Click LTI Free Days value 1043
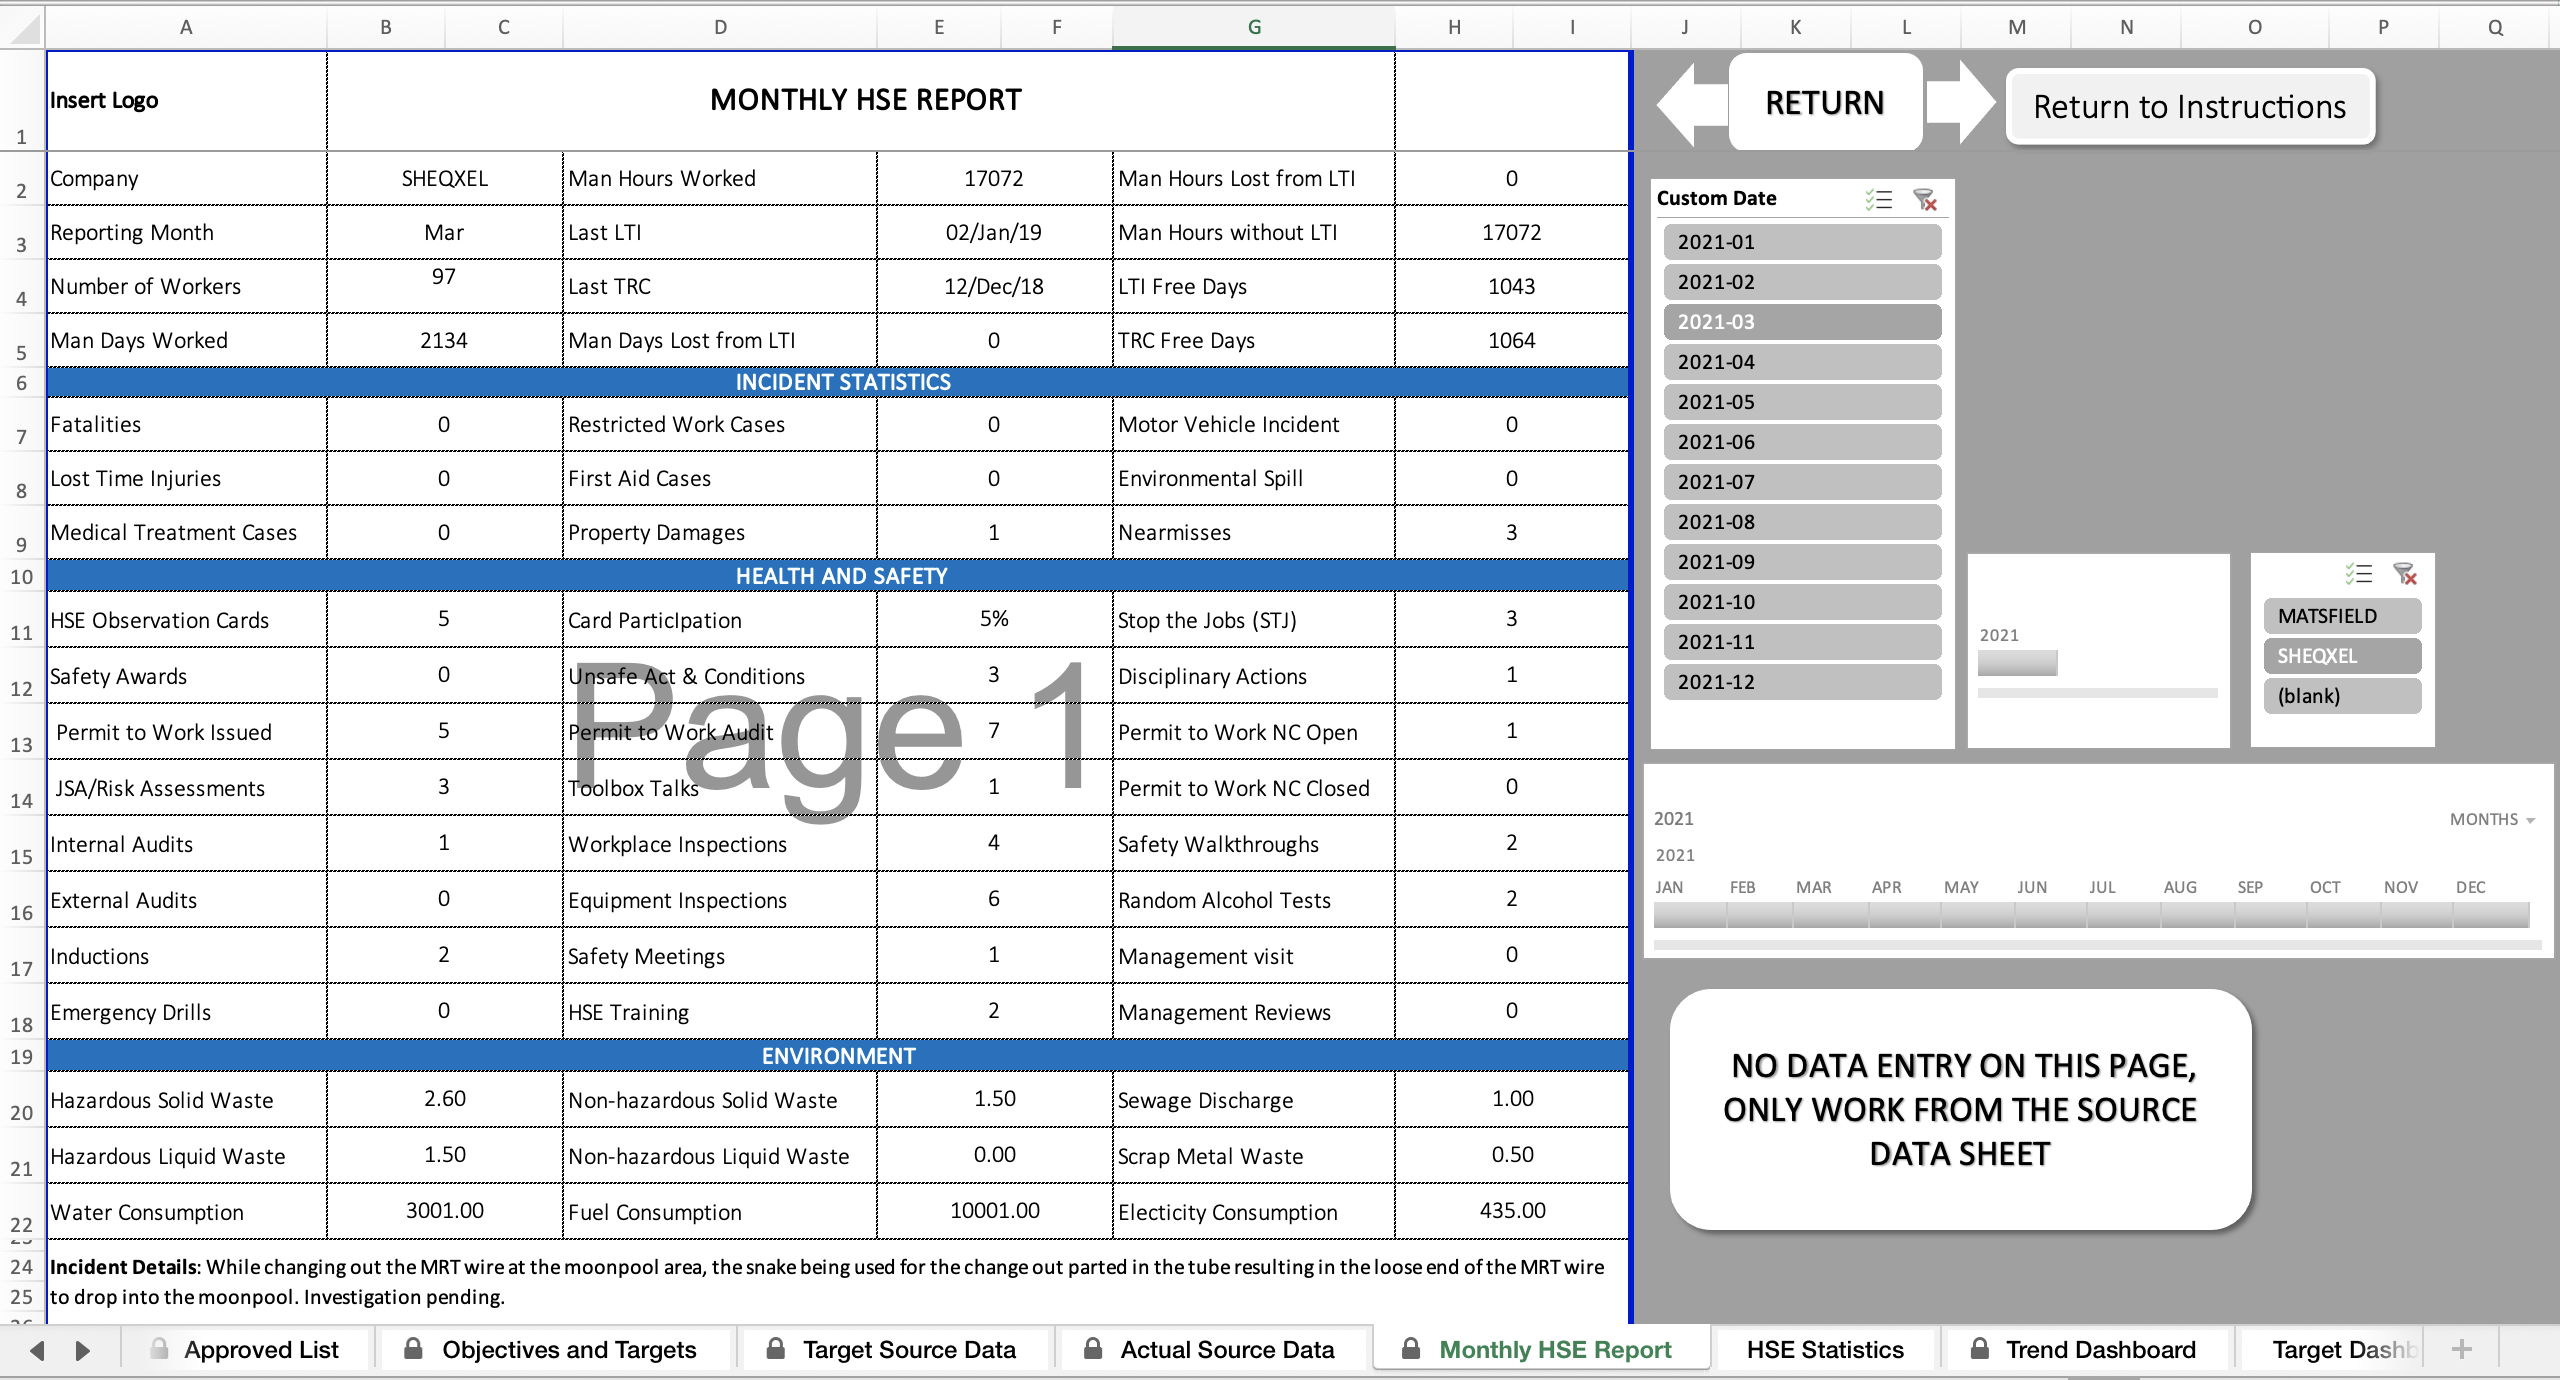The image size is (2560, 1380). pos(1512,287)
